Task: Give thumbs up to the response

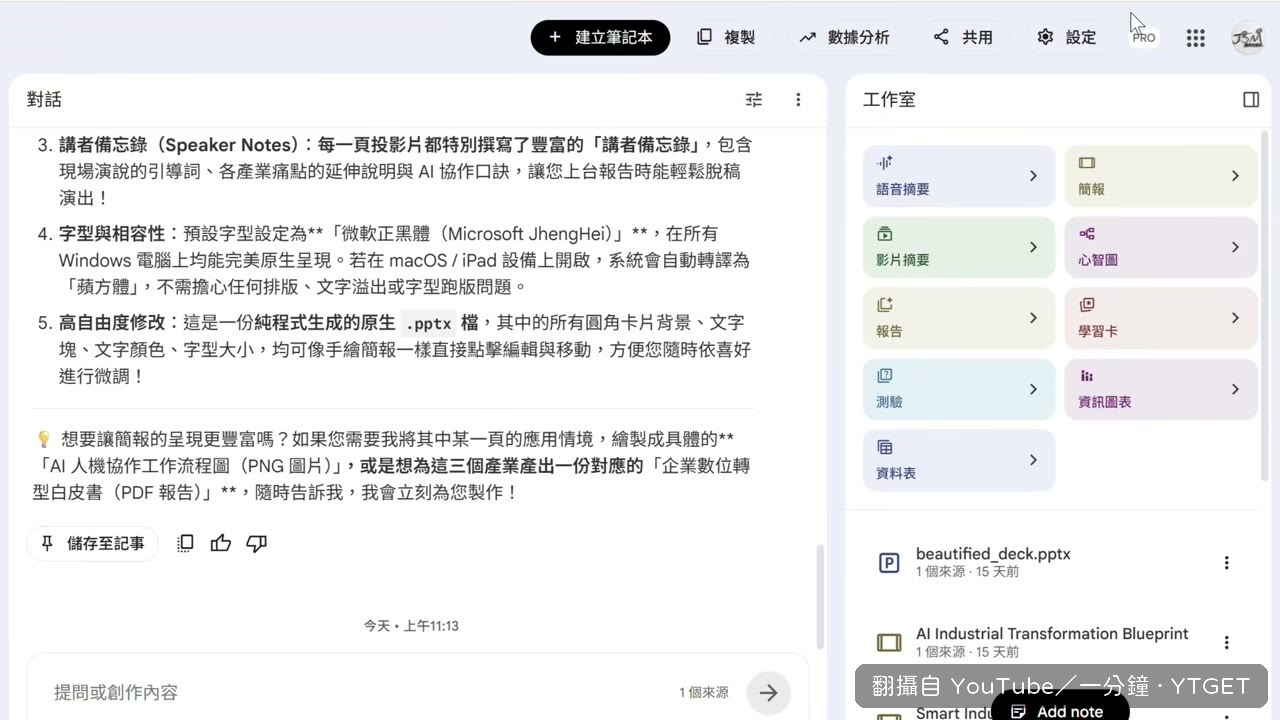Action: pyautogui.click(x=221, y=544)
